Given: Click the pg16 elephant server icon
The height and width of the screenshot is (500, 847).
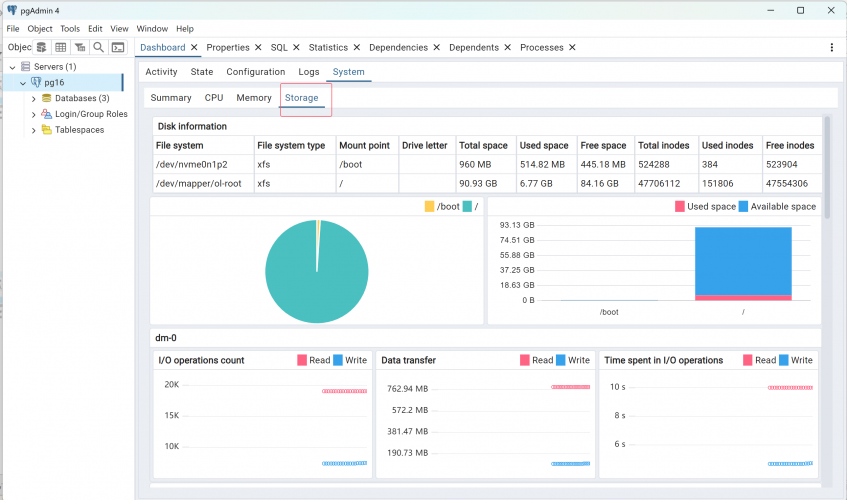Looking at the screenshot, I should [x=36, y=82].
